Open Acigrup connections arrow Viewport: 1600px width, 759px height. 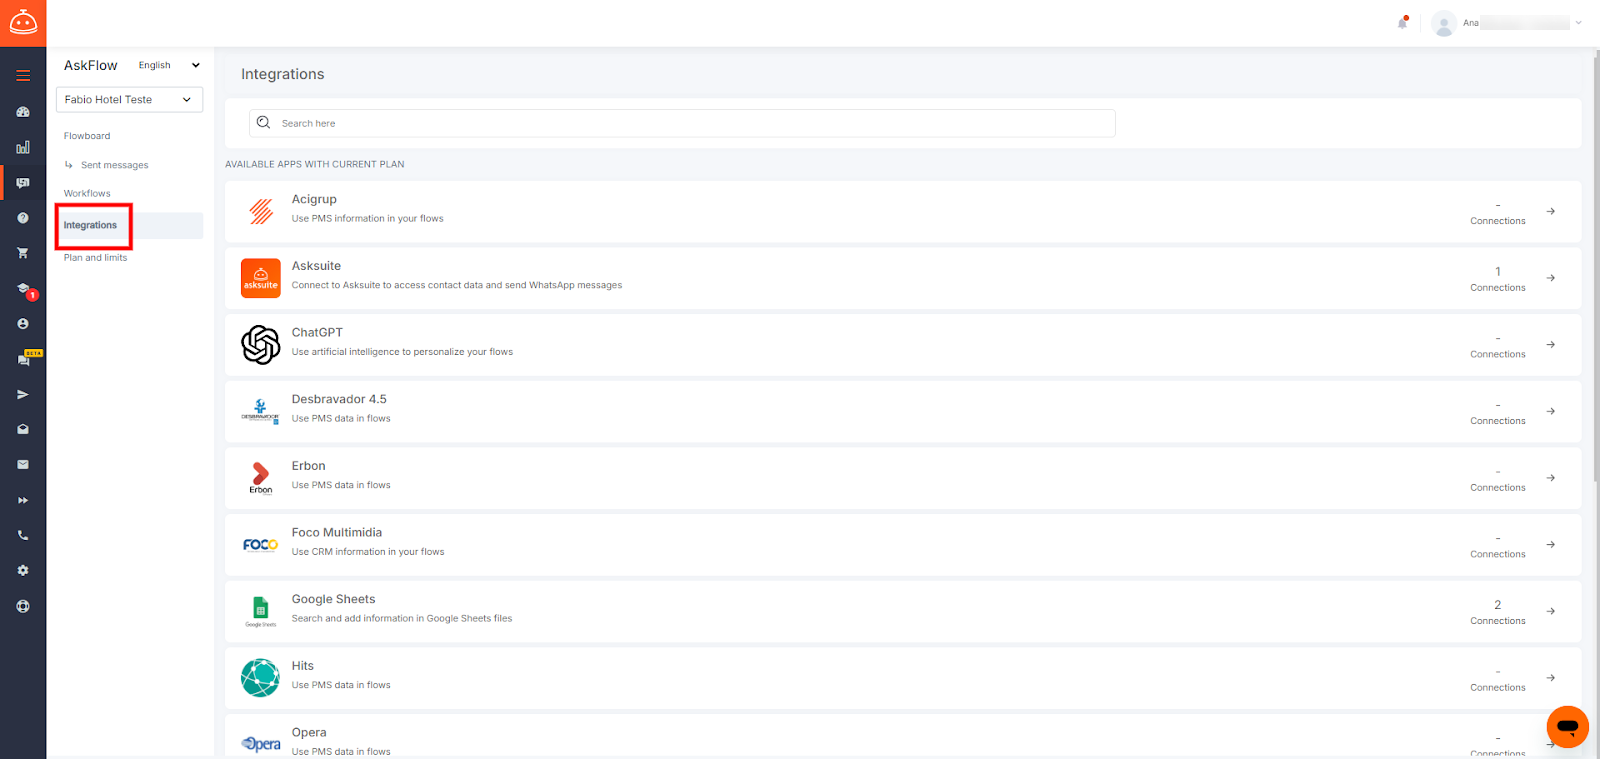point(1551,211)
